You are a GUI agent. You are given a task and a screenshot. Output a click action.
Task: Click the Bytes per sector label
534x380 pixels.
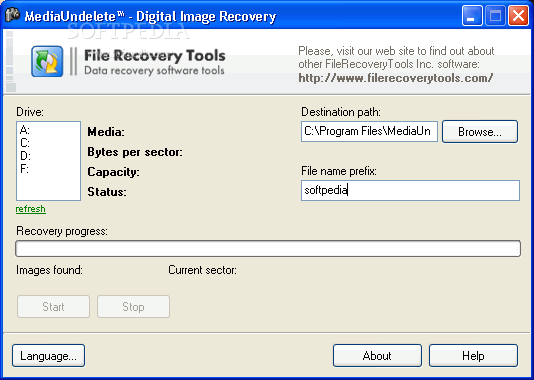tap(135, 152)
